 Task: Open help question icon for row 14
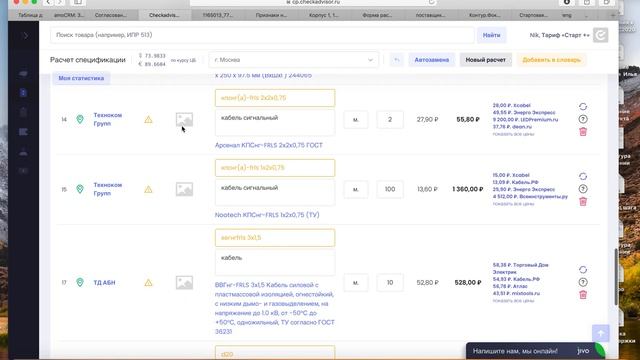[583, 119]
